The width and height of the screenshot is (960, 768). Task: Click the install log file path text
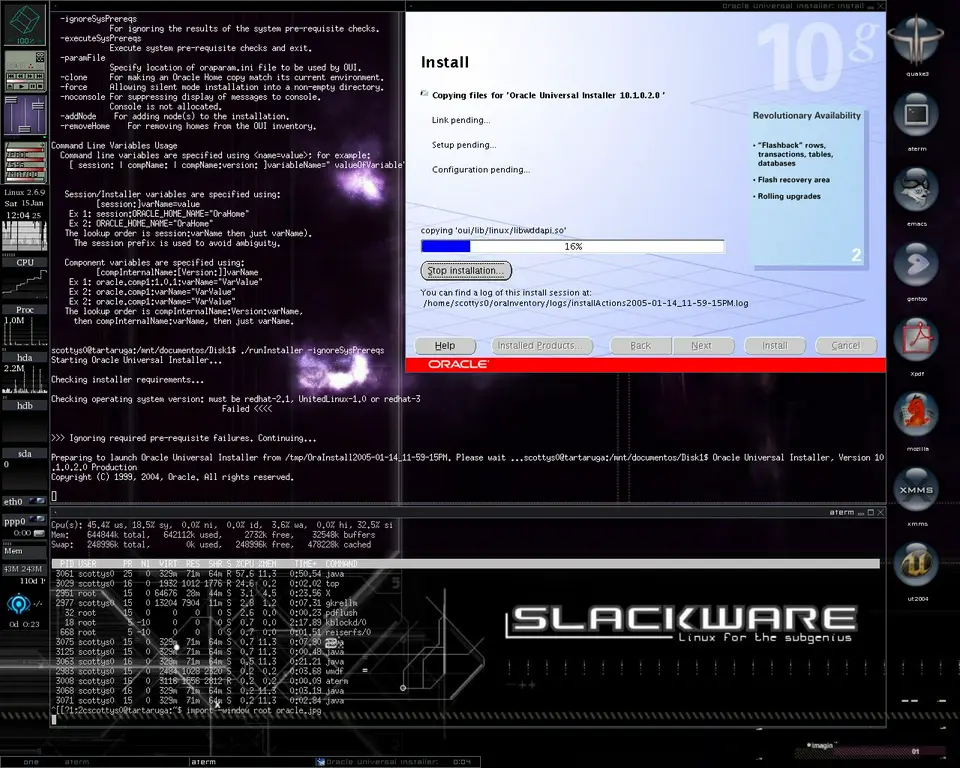pos(586,303)
